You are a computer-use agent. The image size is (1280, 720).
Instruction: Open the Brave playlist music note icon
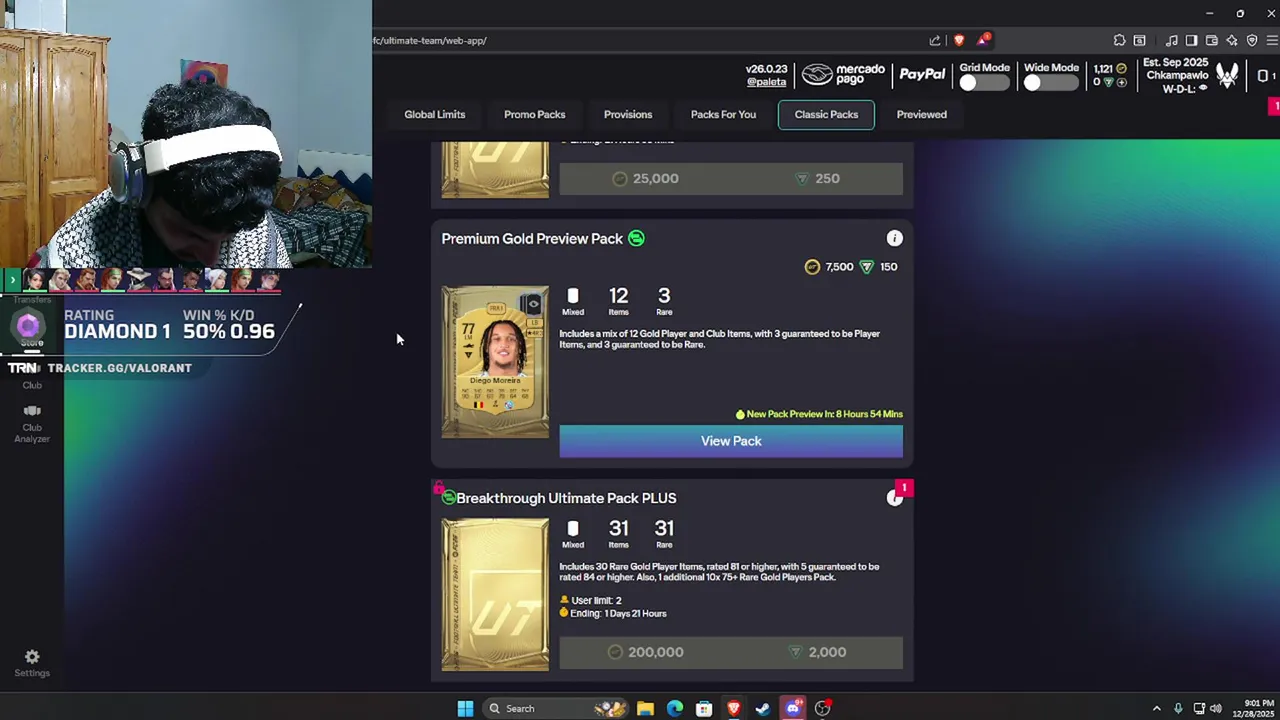click(1171, 40)
